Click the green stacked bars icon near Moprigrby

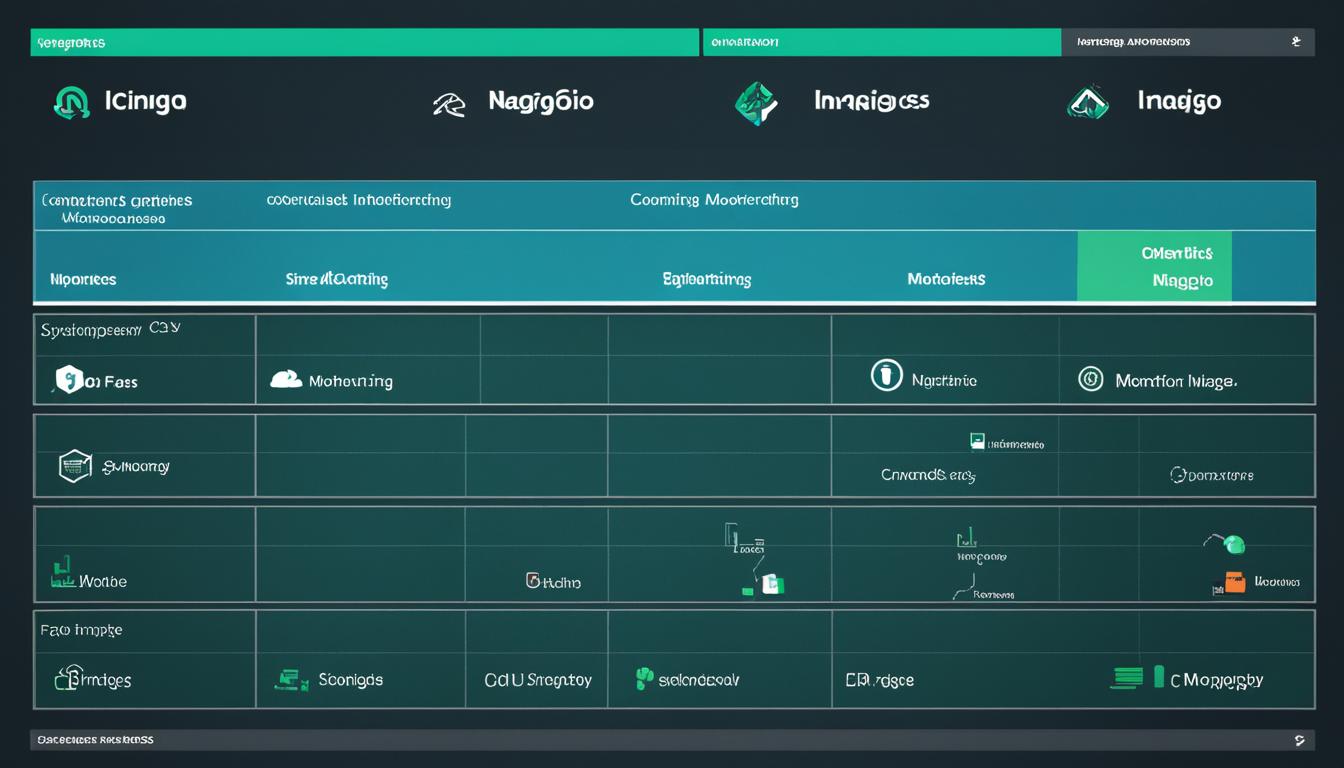[x=1127, y=678]
